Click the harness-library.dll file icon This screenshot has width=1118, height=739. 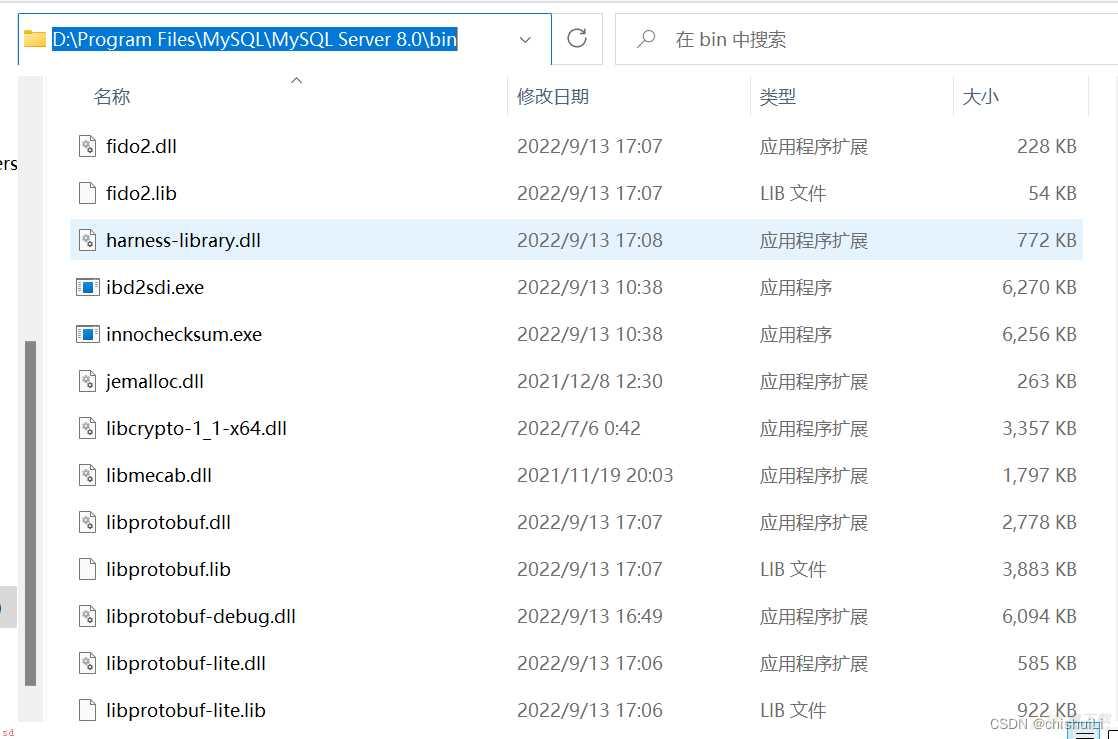[87, 240]
